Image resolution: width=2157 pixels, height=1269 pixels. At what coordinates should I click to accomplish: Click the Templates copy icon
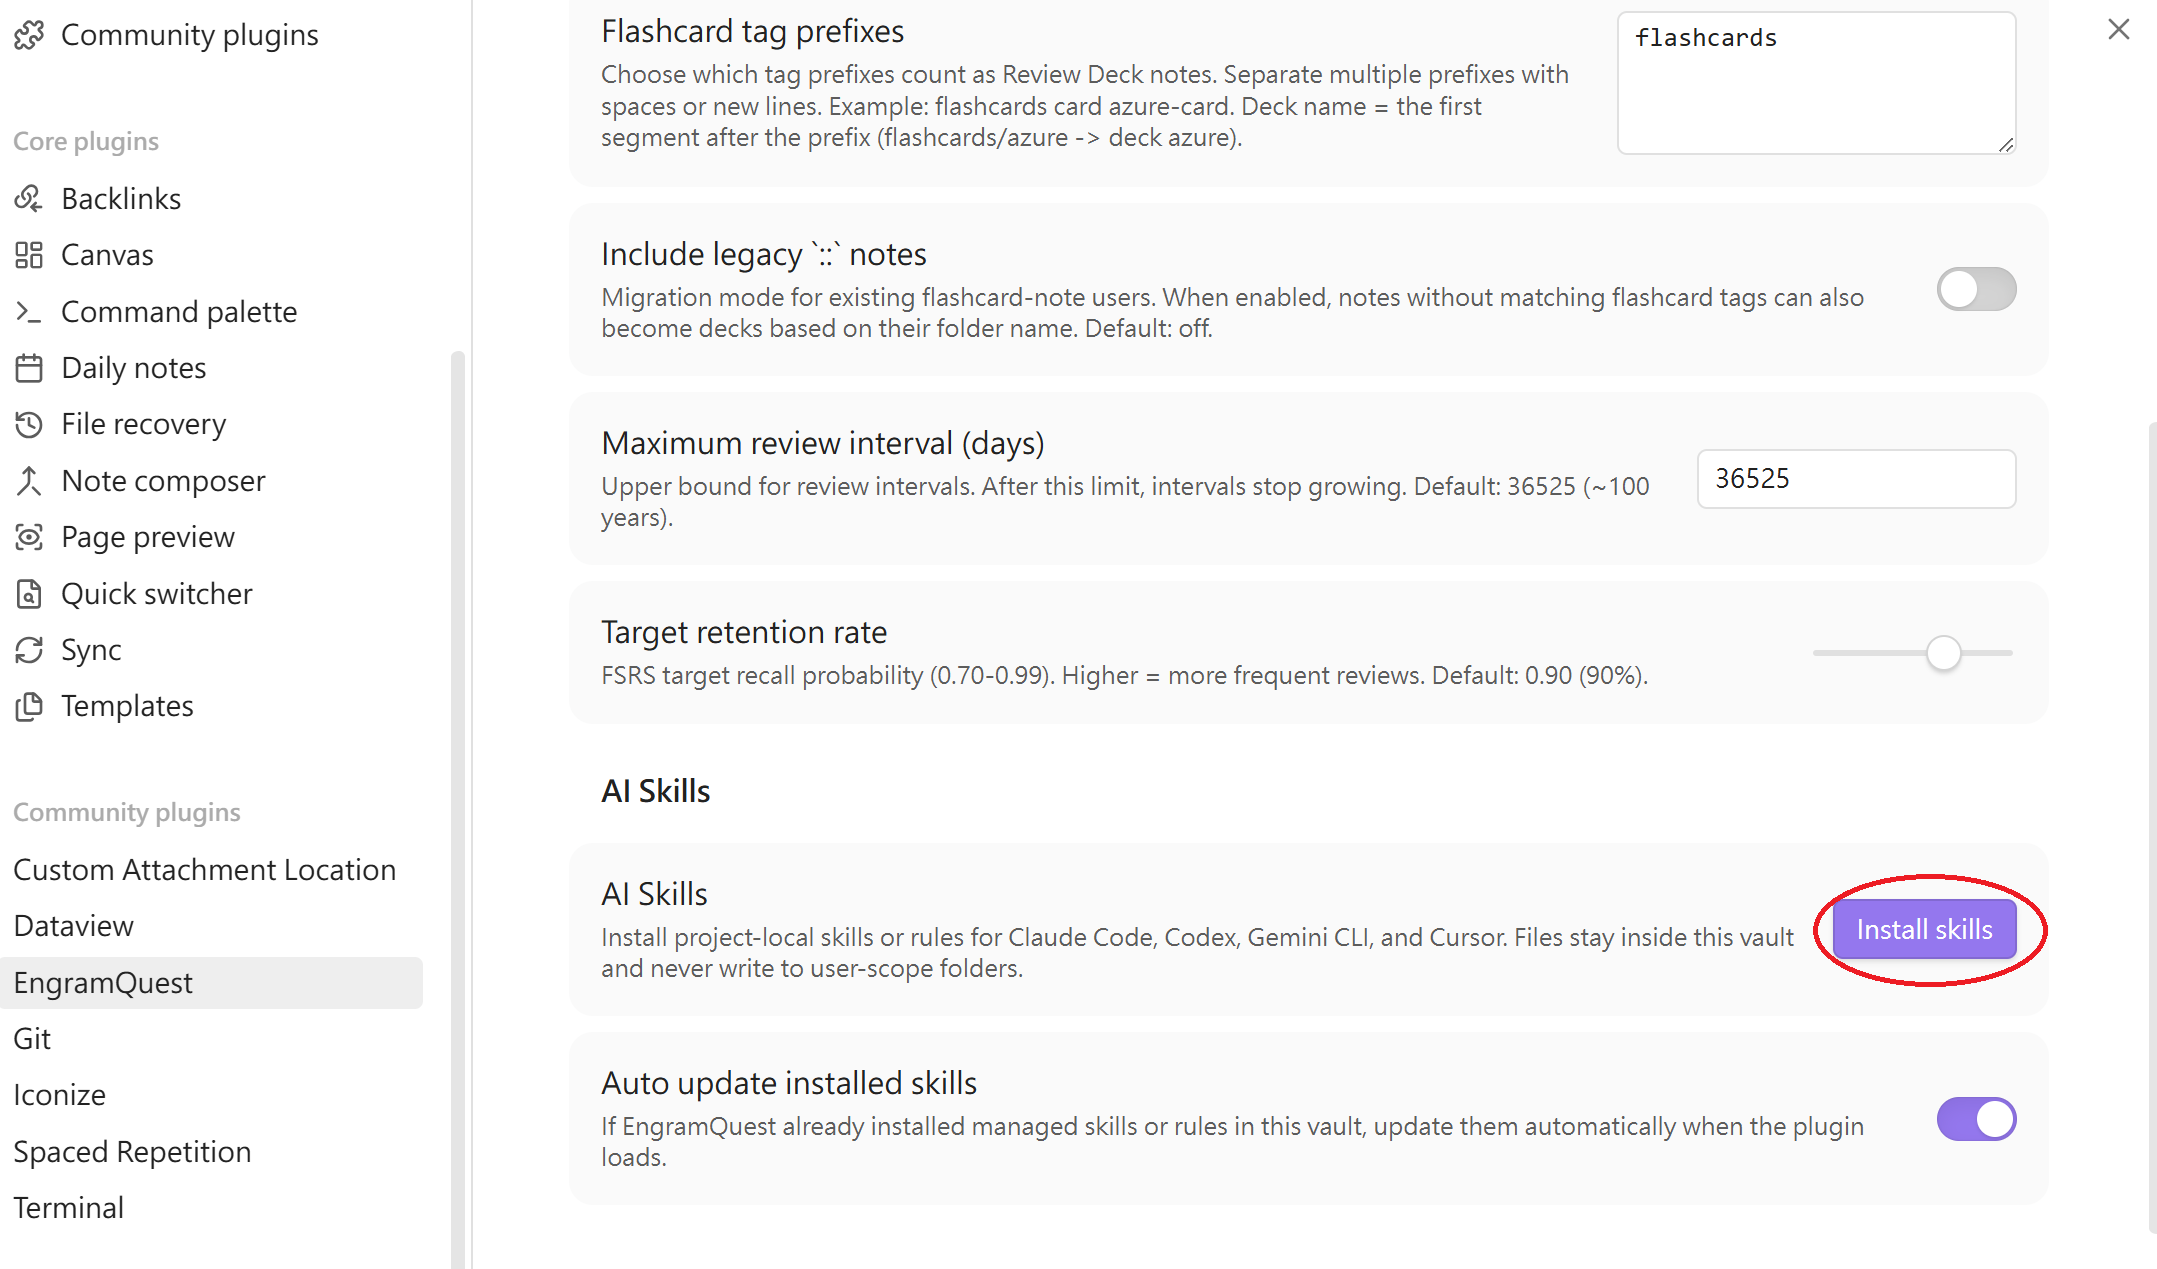coord(29,706)
